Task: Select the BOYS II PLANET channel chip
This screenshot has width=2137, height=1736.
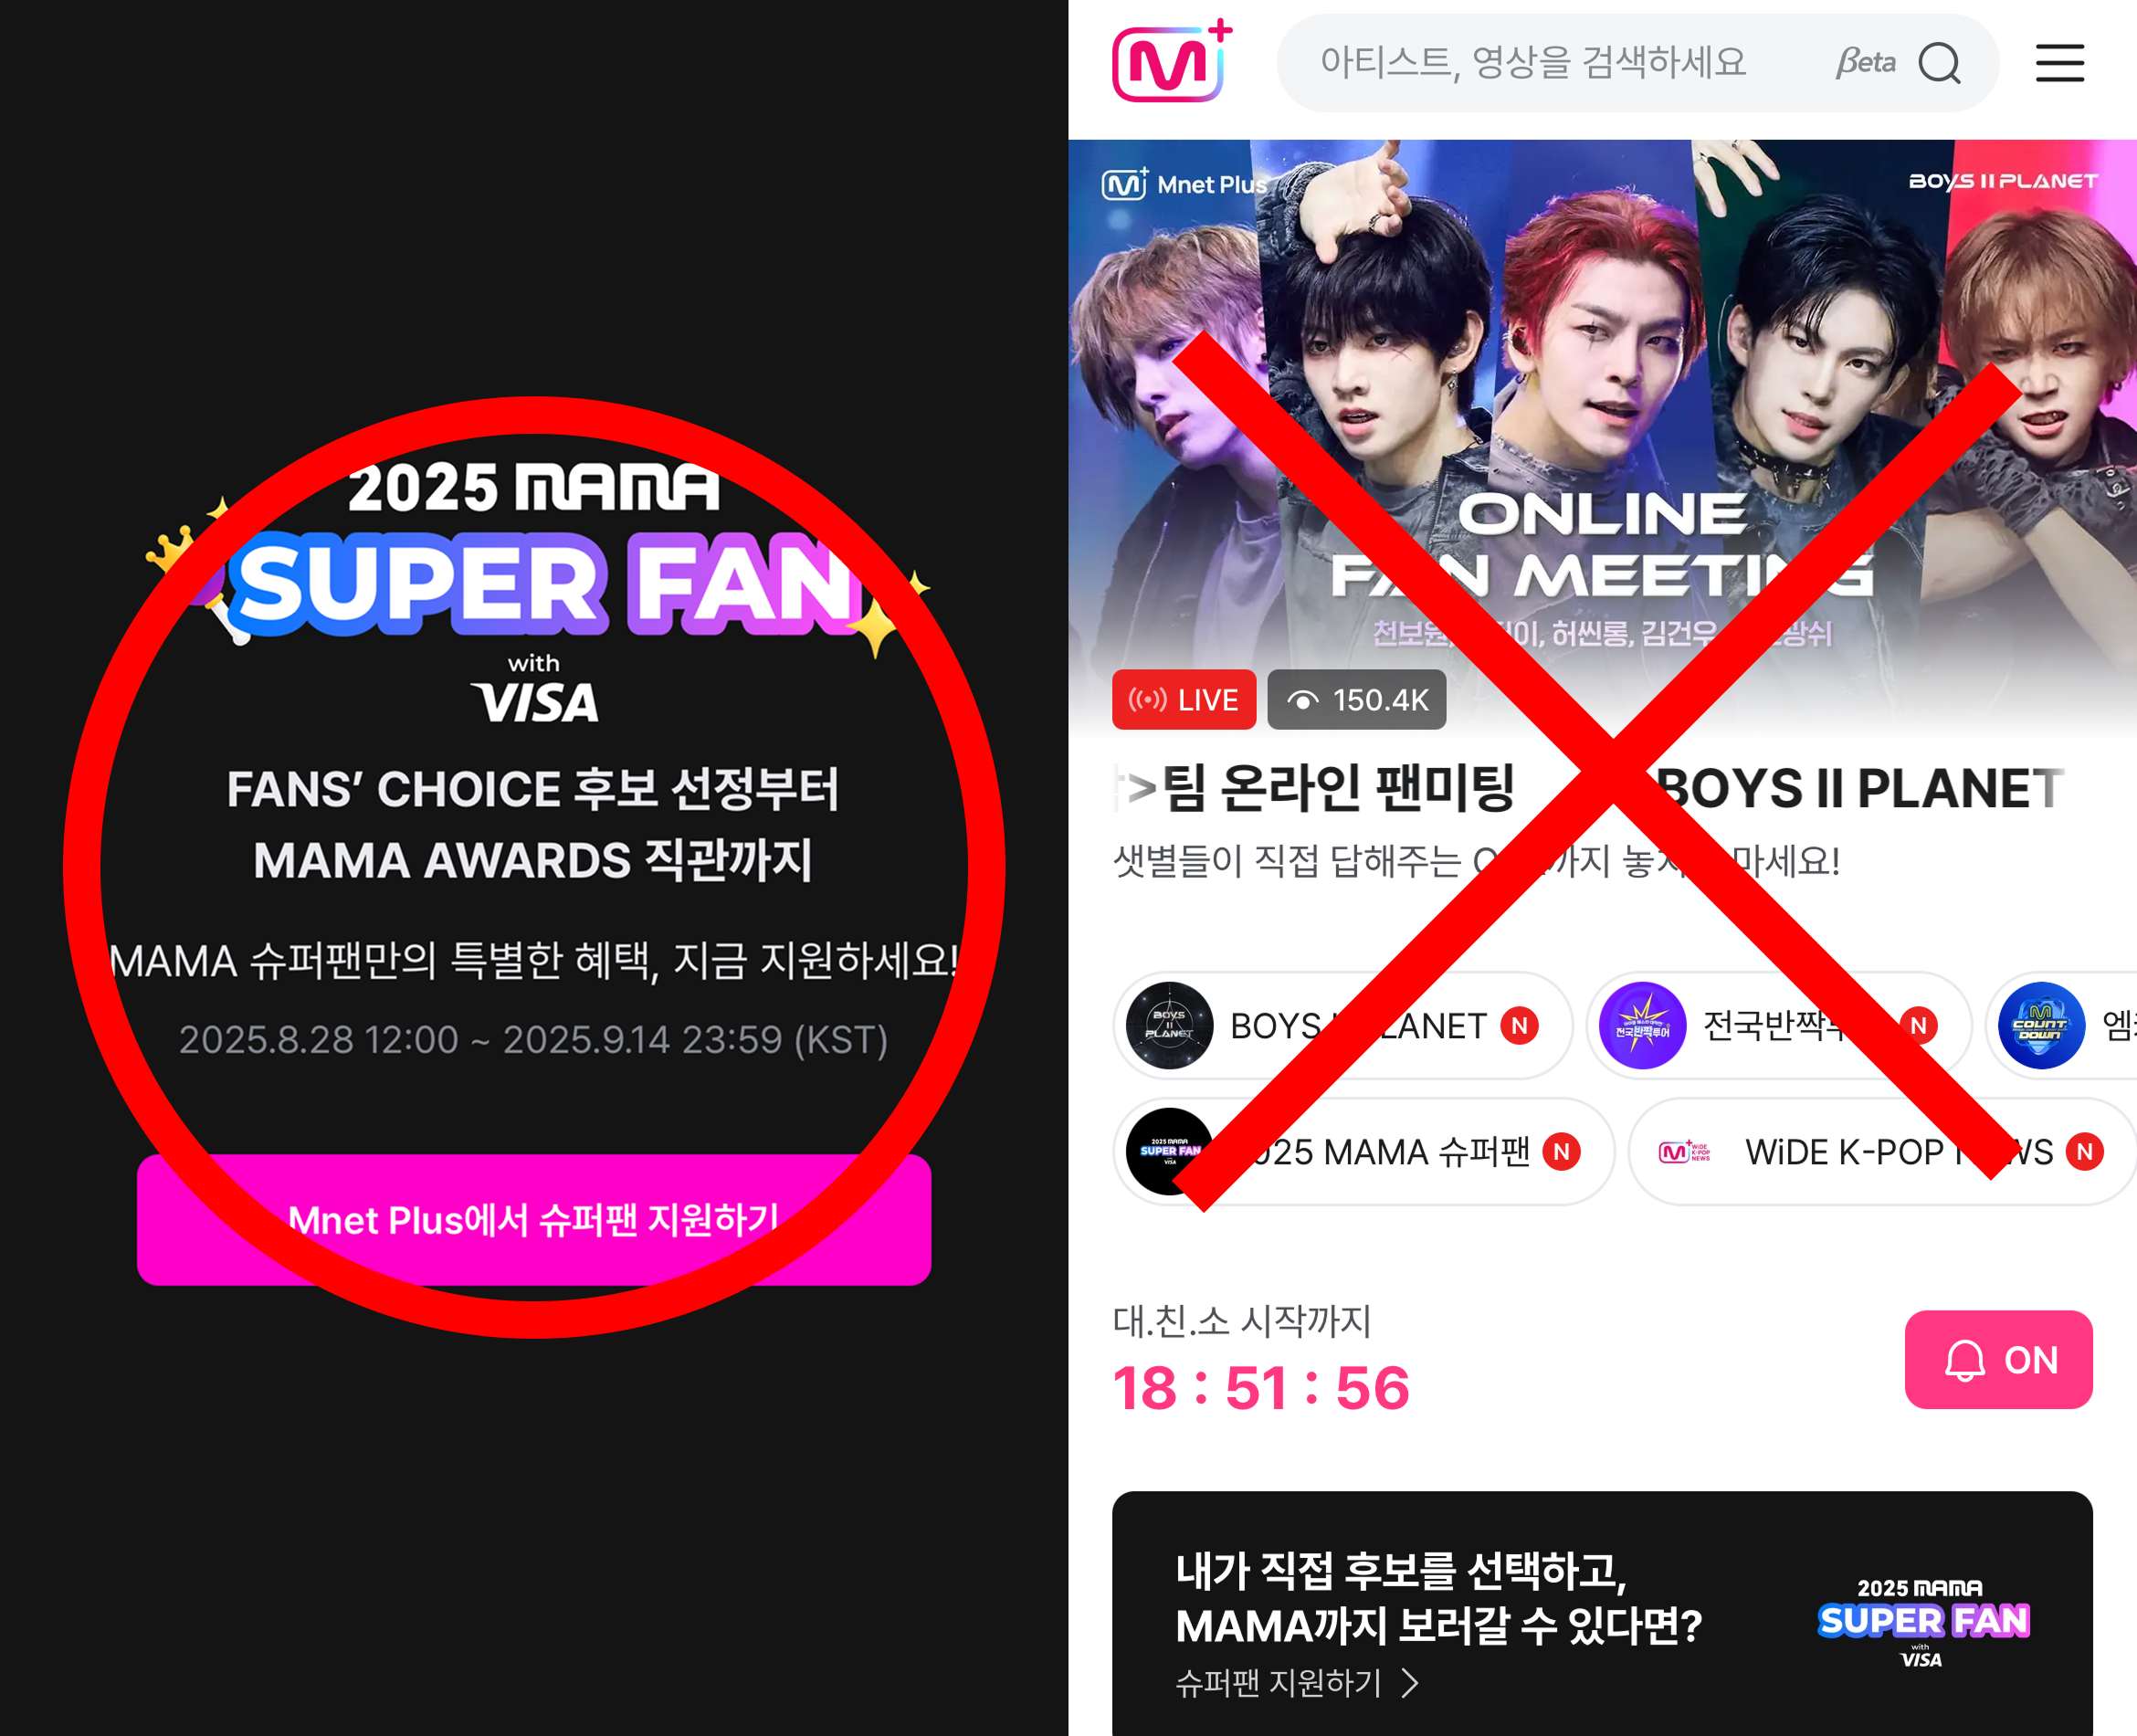Action: pyautogui.click(x=1342, y=1025)
